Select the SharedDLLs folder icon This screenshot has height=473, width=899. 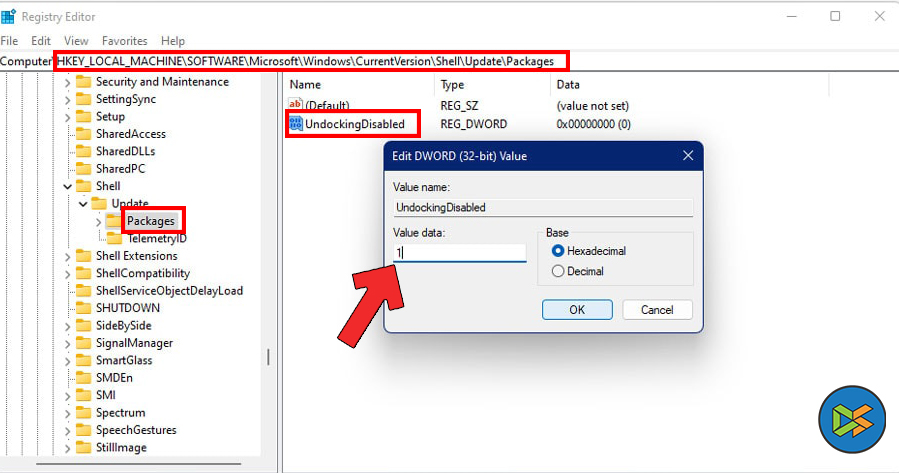point(84,151)
